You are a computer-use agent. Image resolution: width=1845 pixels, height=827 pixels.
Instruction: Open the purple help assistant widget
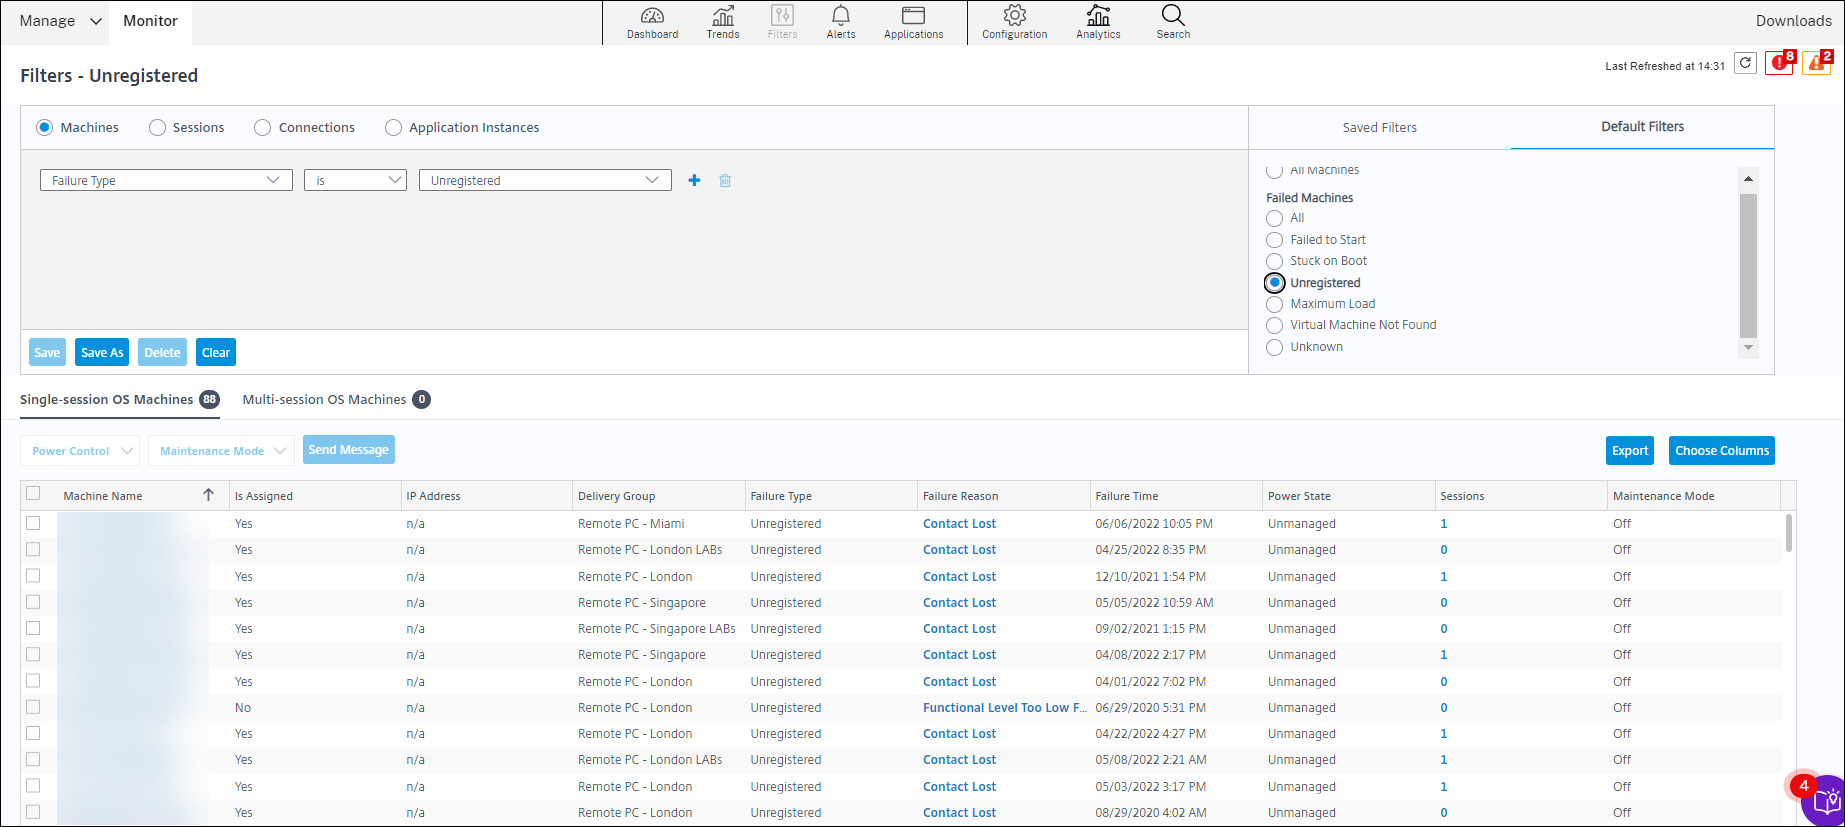1825,800
